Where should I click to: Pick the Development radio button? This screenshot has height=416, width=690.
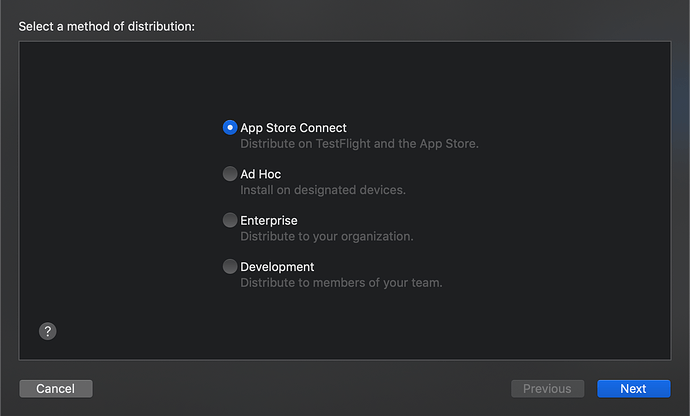click(230, 267)
